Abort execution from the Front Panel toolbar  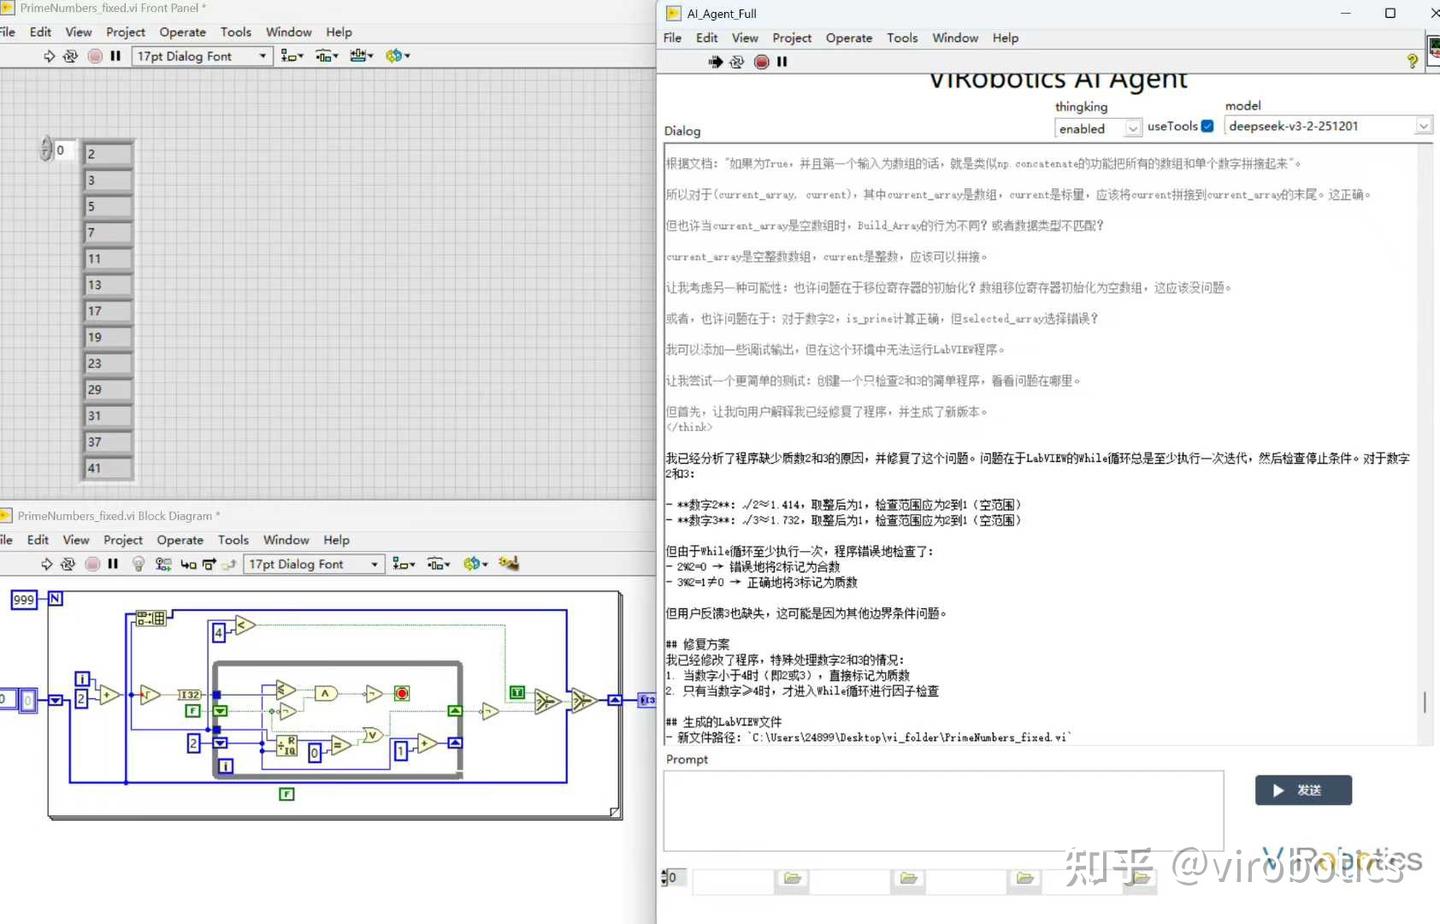pos(95,56)
